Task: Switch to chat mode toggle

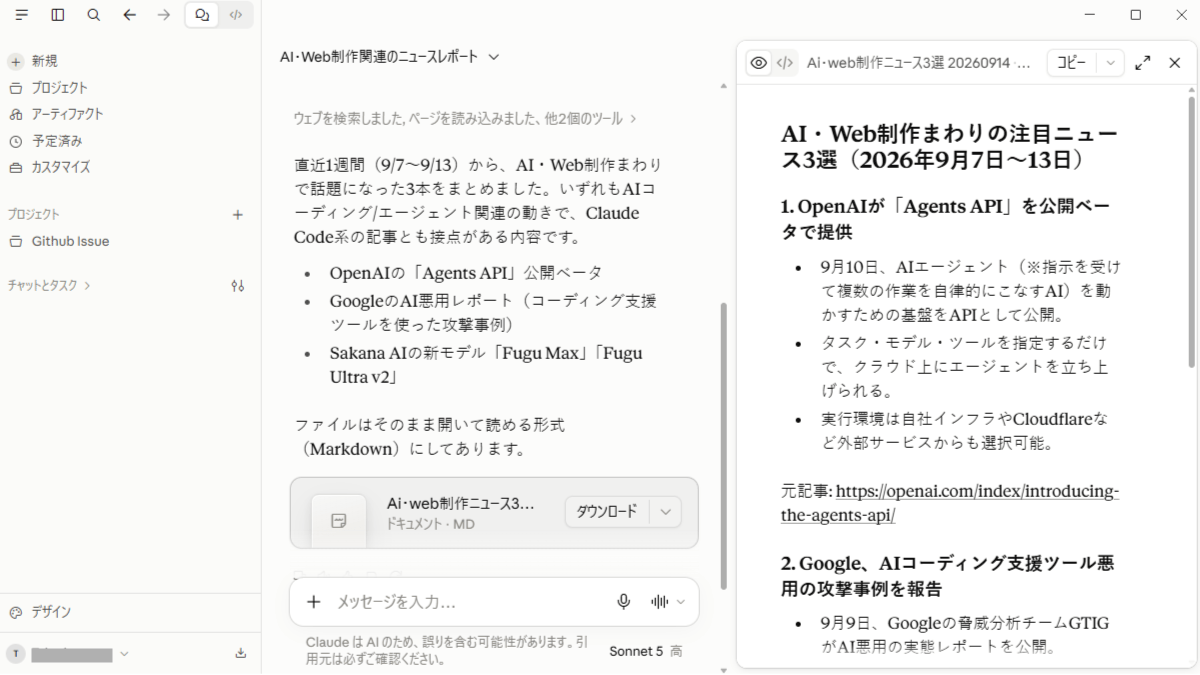Action: point(203,15)
